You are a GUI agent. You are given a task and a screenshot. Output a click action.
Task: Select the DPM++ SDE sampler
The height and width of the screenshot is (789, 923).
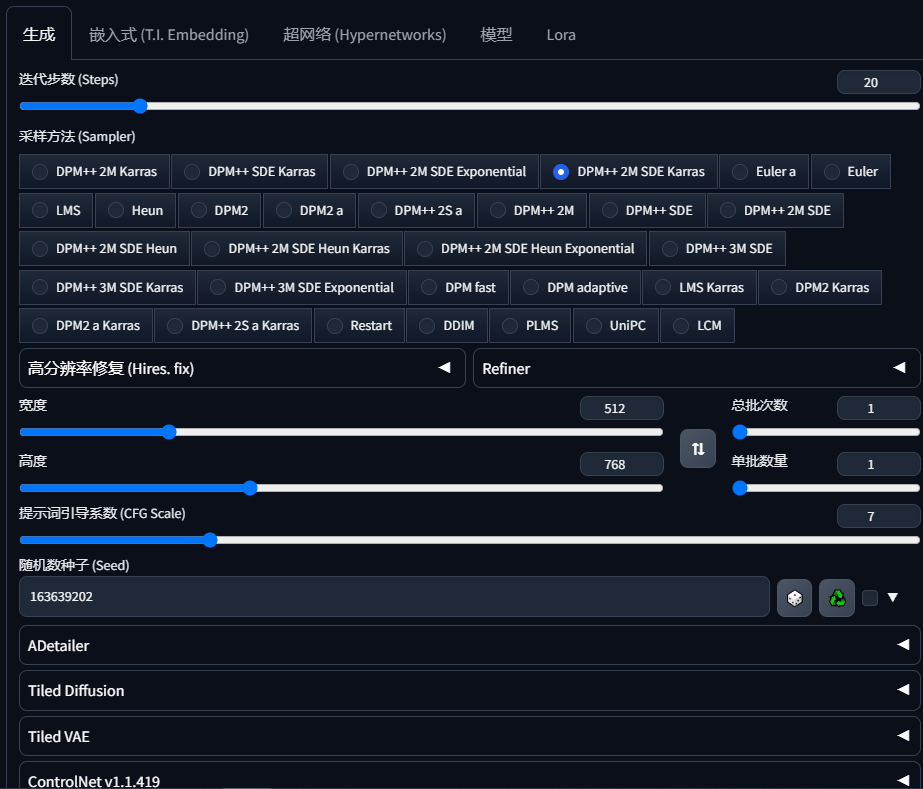(x=647, y=210)
